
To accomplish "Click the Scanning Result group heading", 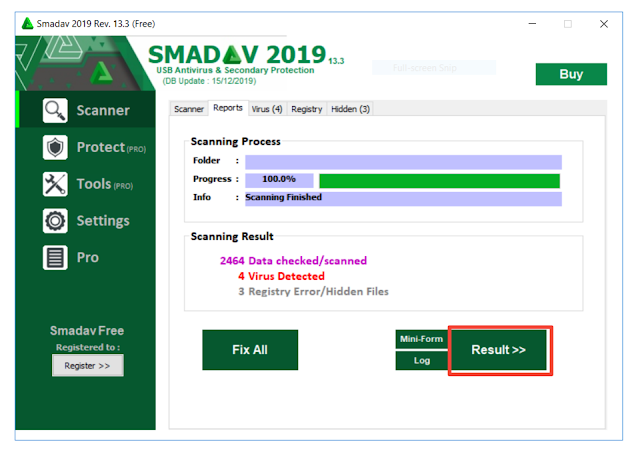I will tap(232, 236).
